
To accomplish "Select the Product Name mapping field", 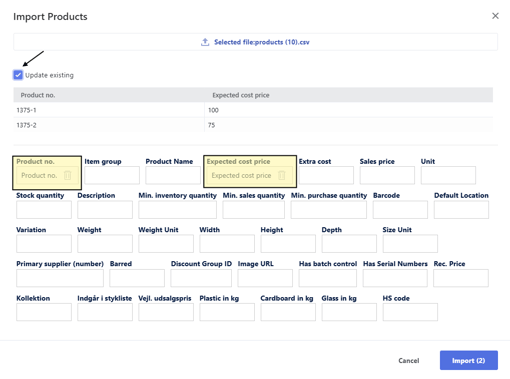I will coord(173,175).
